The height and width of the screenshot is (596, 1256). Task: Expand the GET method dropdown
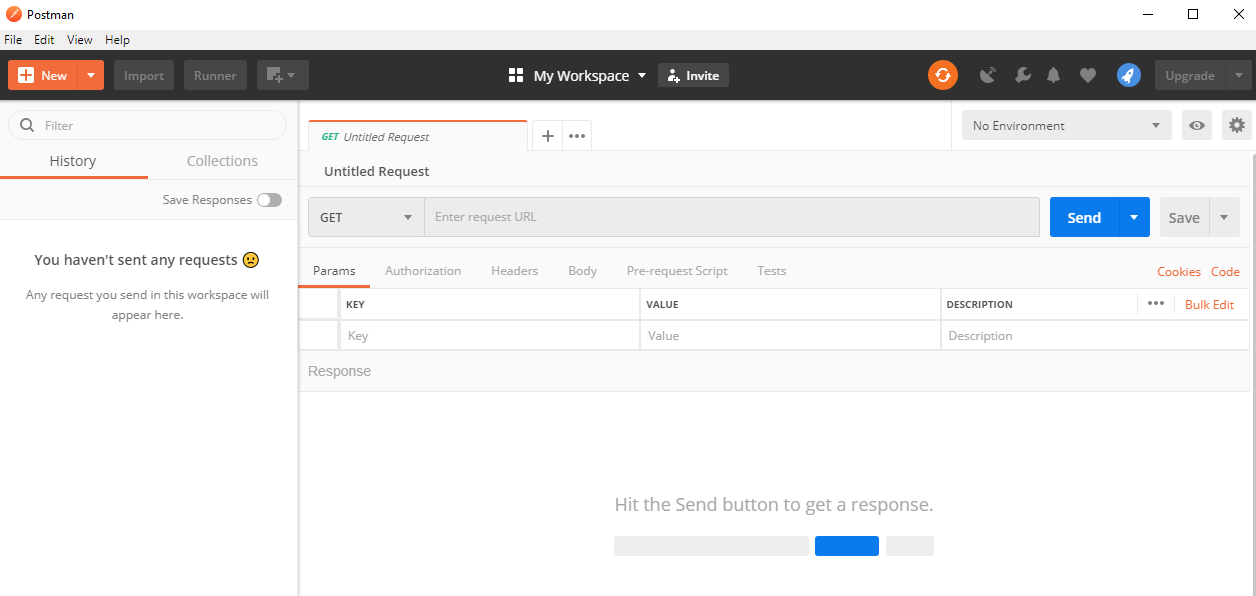coord(366,217)
